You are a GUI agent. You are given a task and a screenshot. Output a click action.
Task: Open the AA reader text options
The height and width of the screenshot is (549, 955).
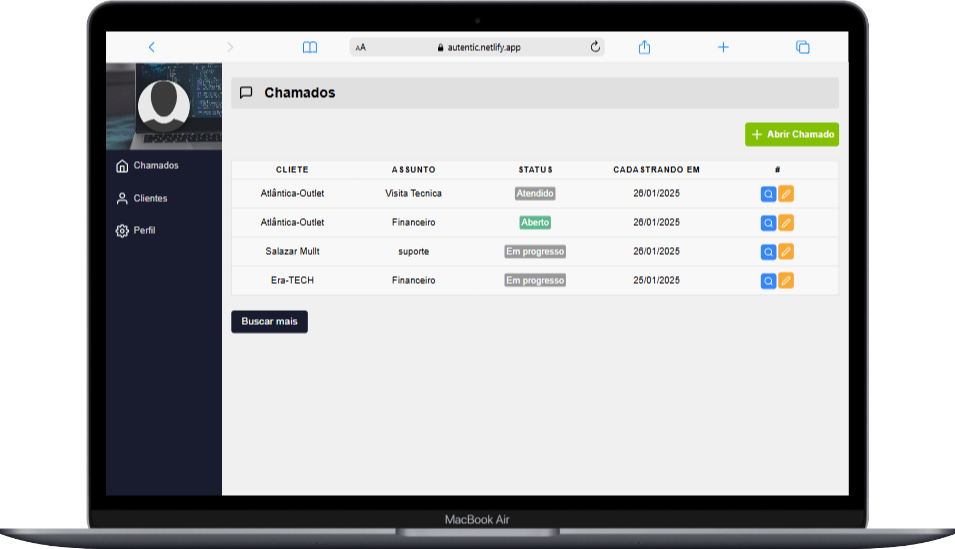(x=361, y=47)
